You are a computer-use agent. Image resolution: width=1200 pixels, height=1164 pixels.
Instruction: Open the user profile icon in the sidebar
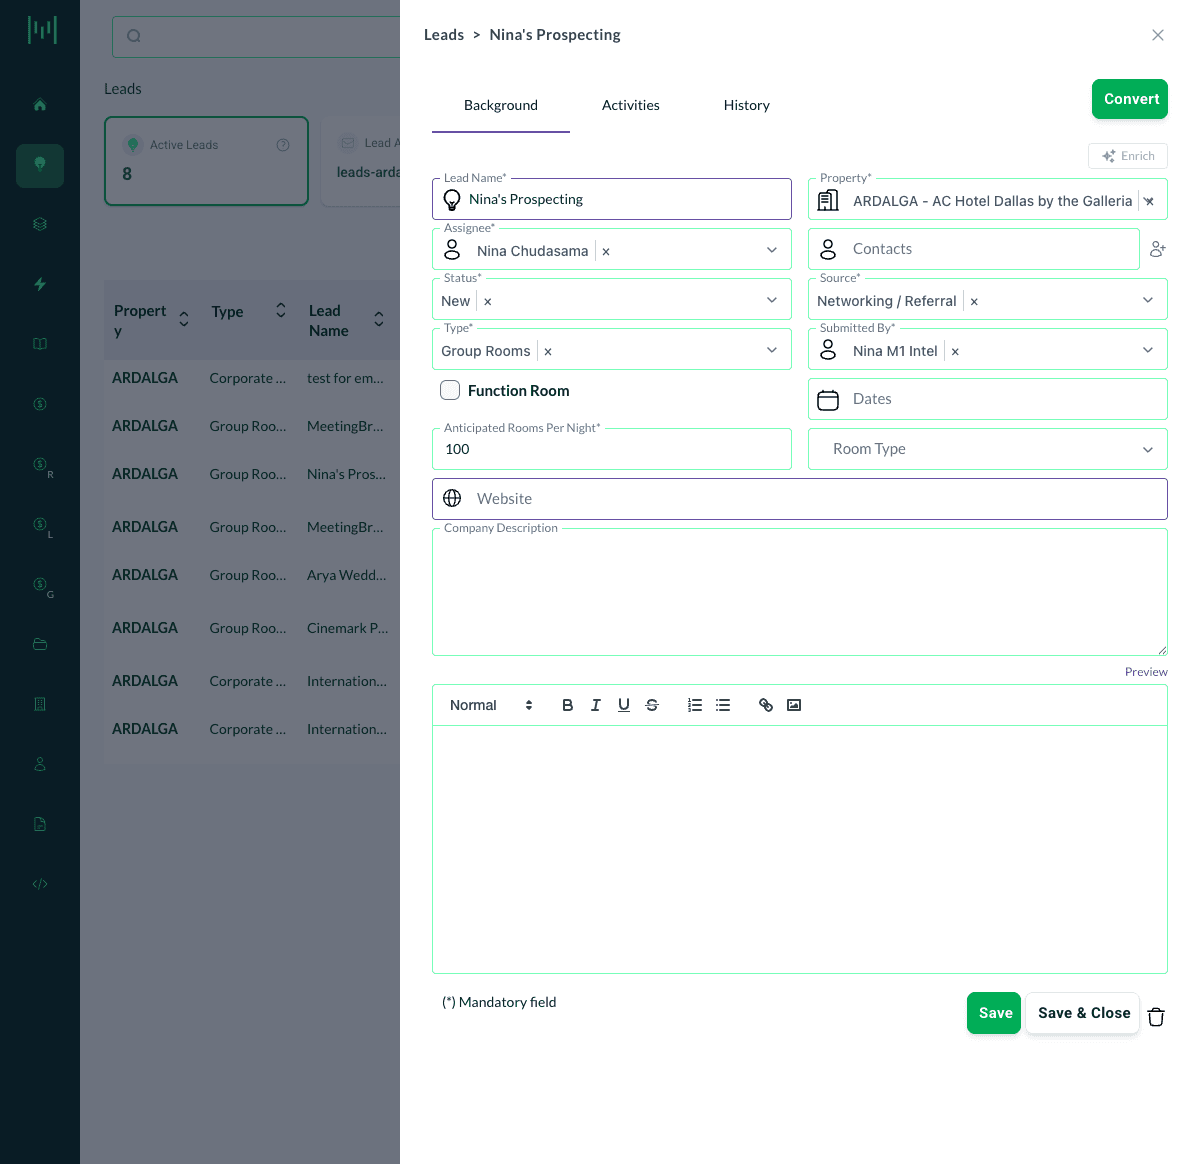(40, 764)
